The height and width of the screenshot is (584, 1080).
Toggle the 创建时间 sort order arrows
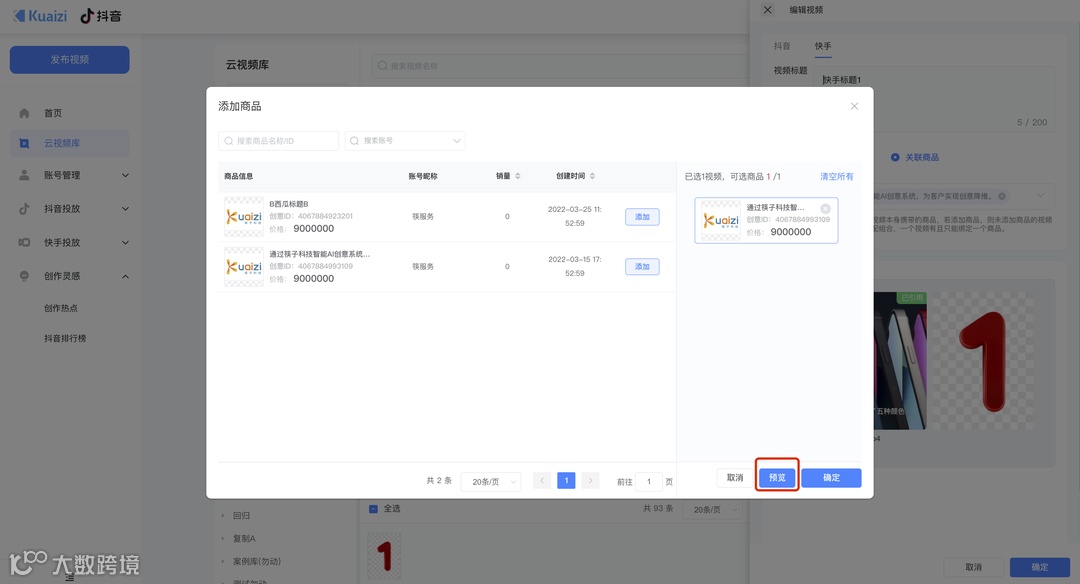(590, 176)
